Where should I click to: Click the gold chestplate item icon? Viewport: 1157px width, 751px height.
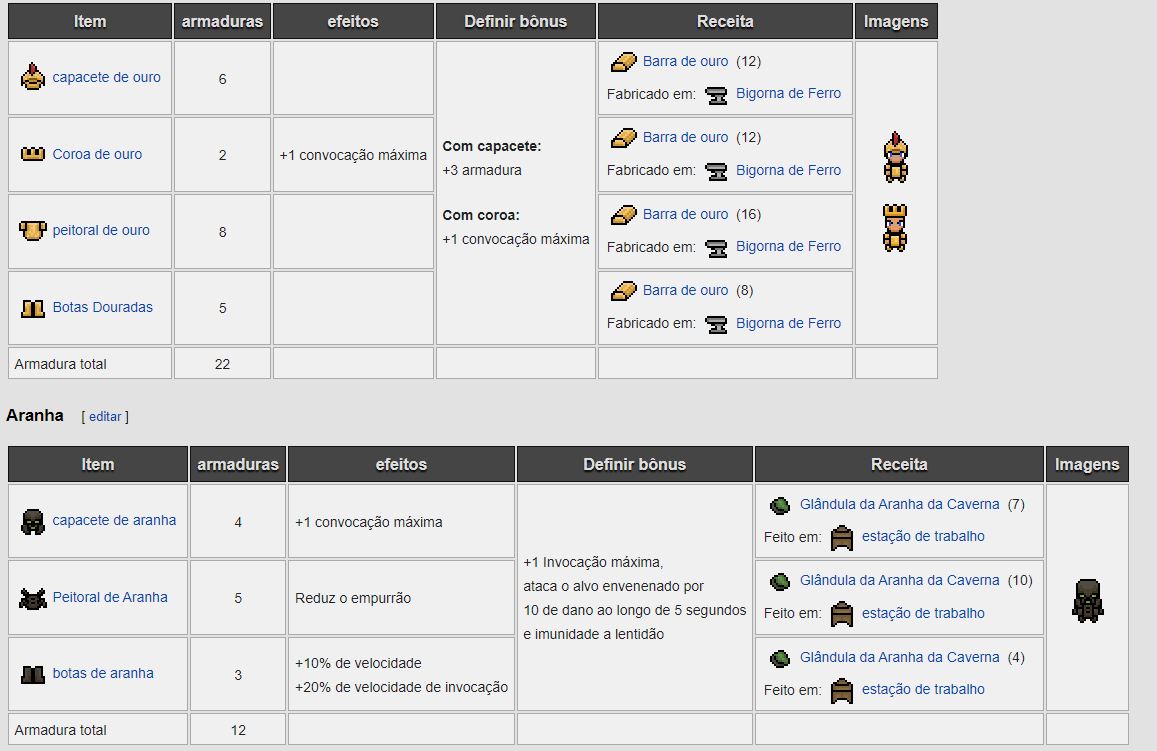pos(33,231)
